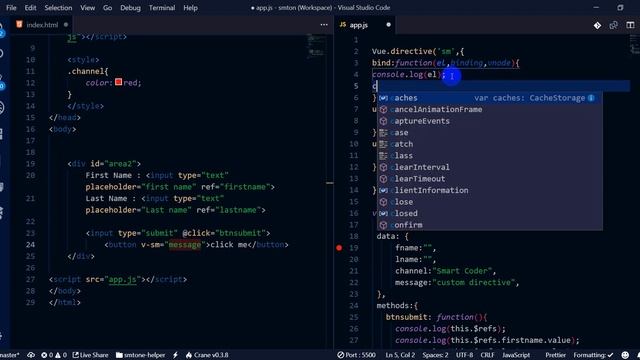The width and height of the screenshot is (640, 360).
Task: Click the app.js minimap
Action: point(634,44)
